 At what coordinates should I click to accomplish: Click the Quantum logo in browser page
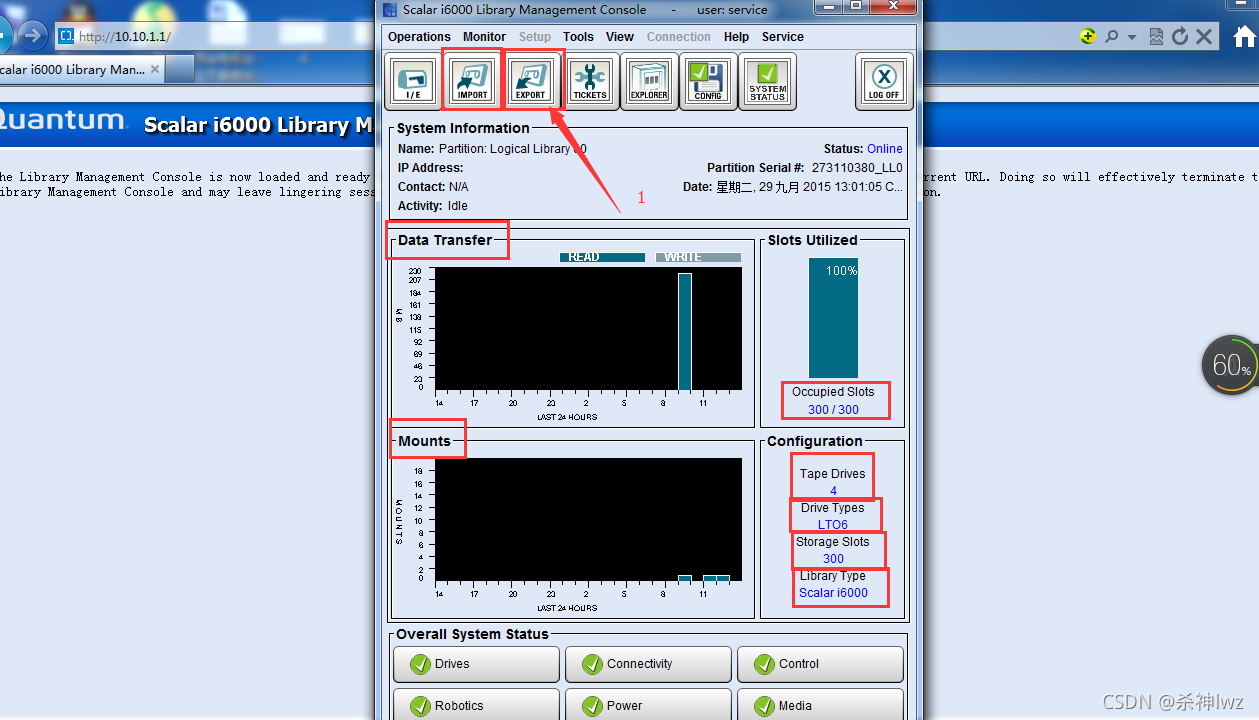(x=62, y=121)
